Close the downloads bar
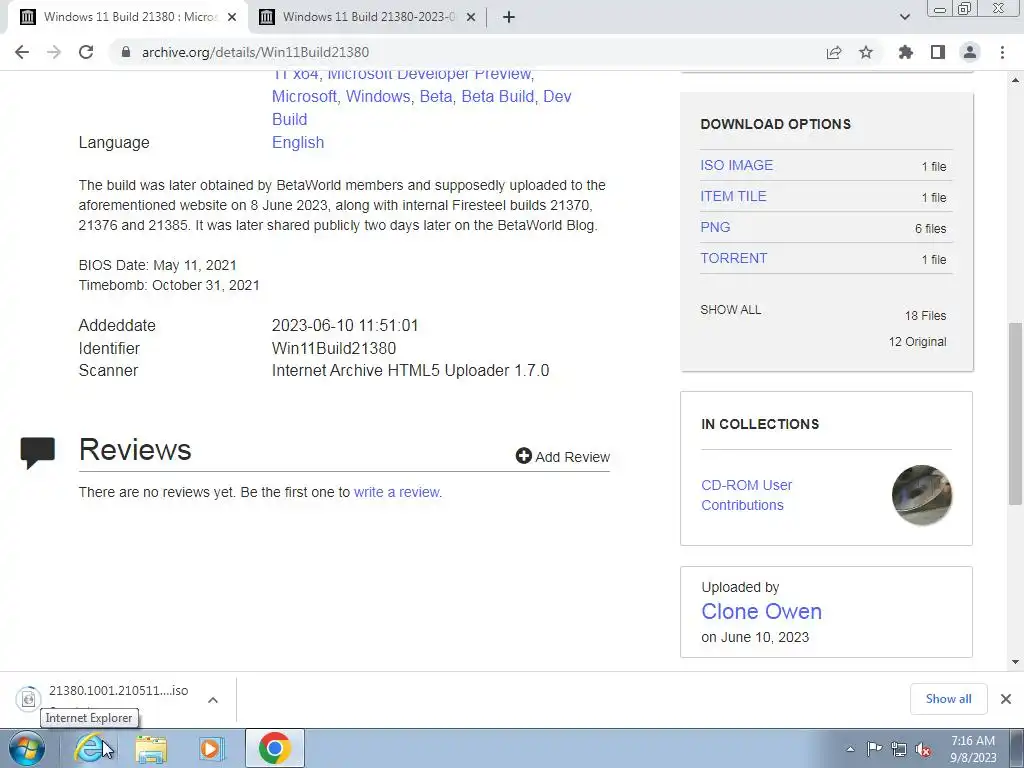 tap(1006, 699)
